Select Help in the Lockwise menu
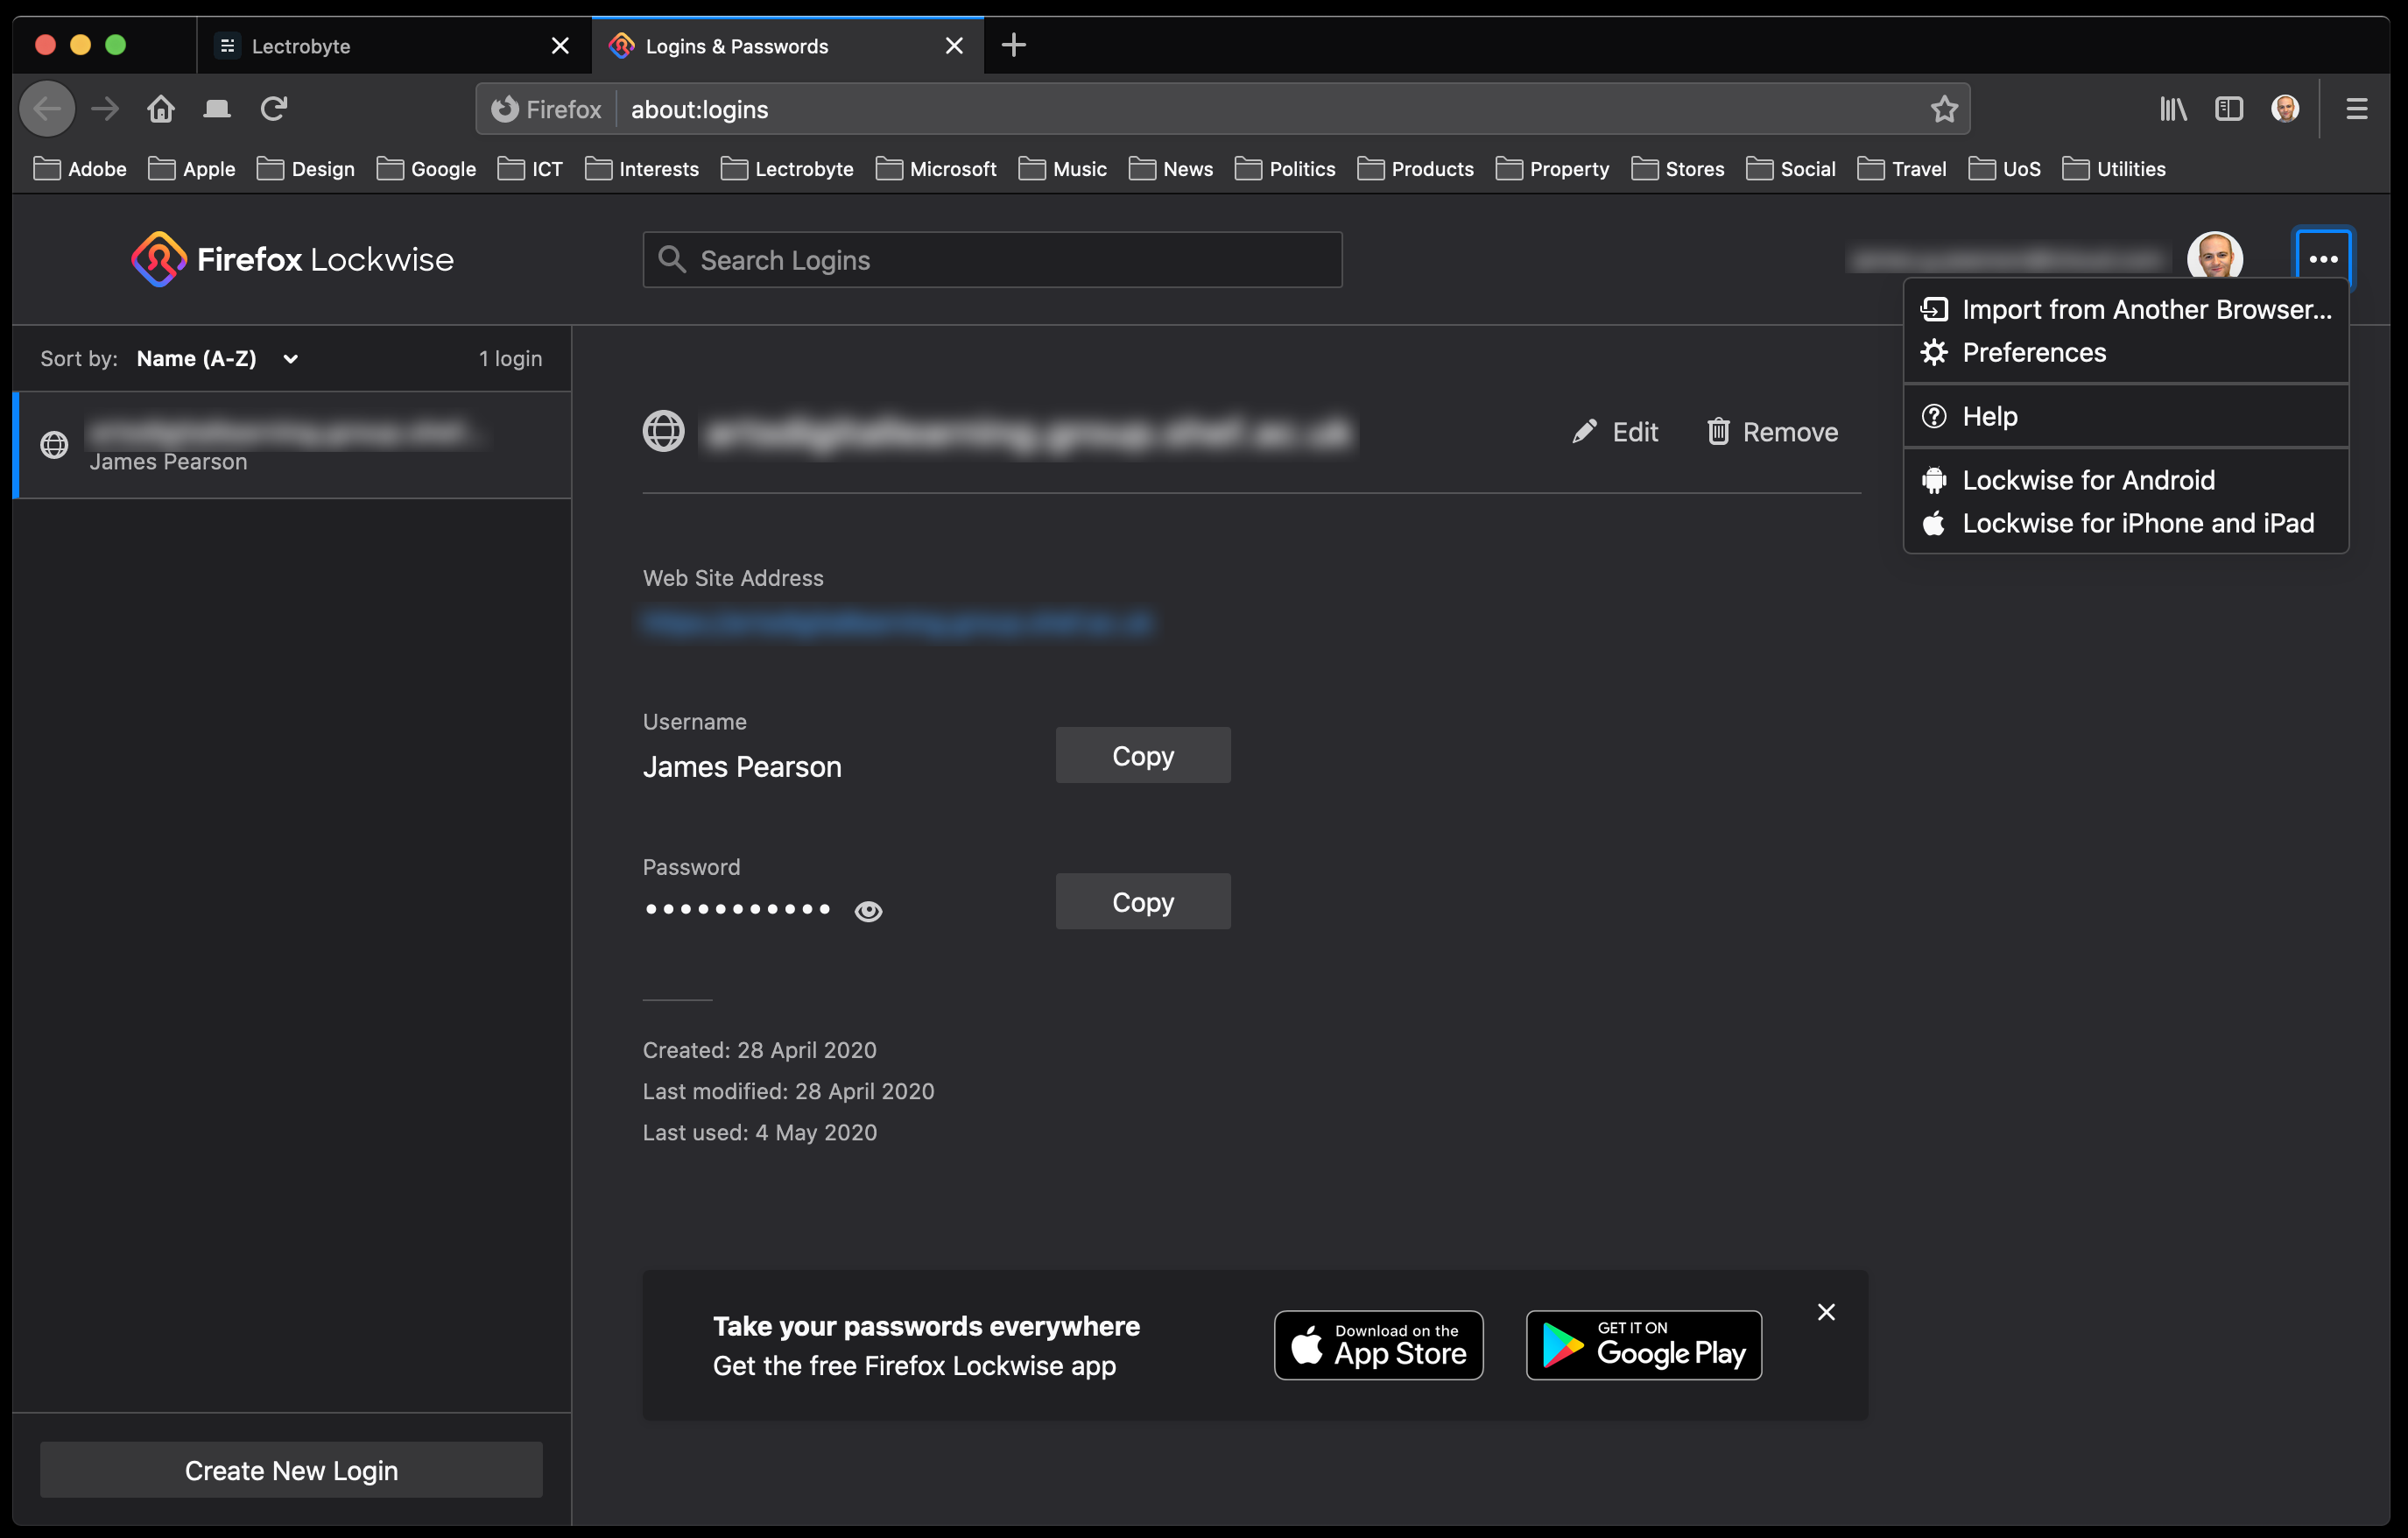 tap(2126, 416)
